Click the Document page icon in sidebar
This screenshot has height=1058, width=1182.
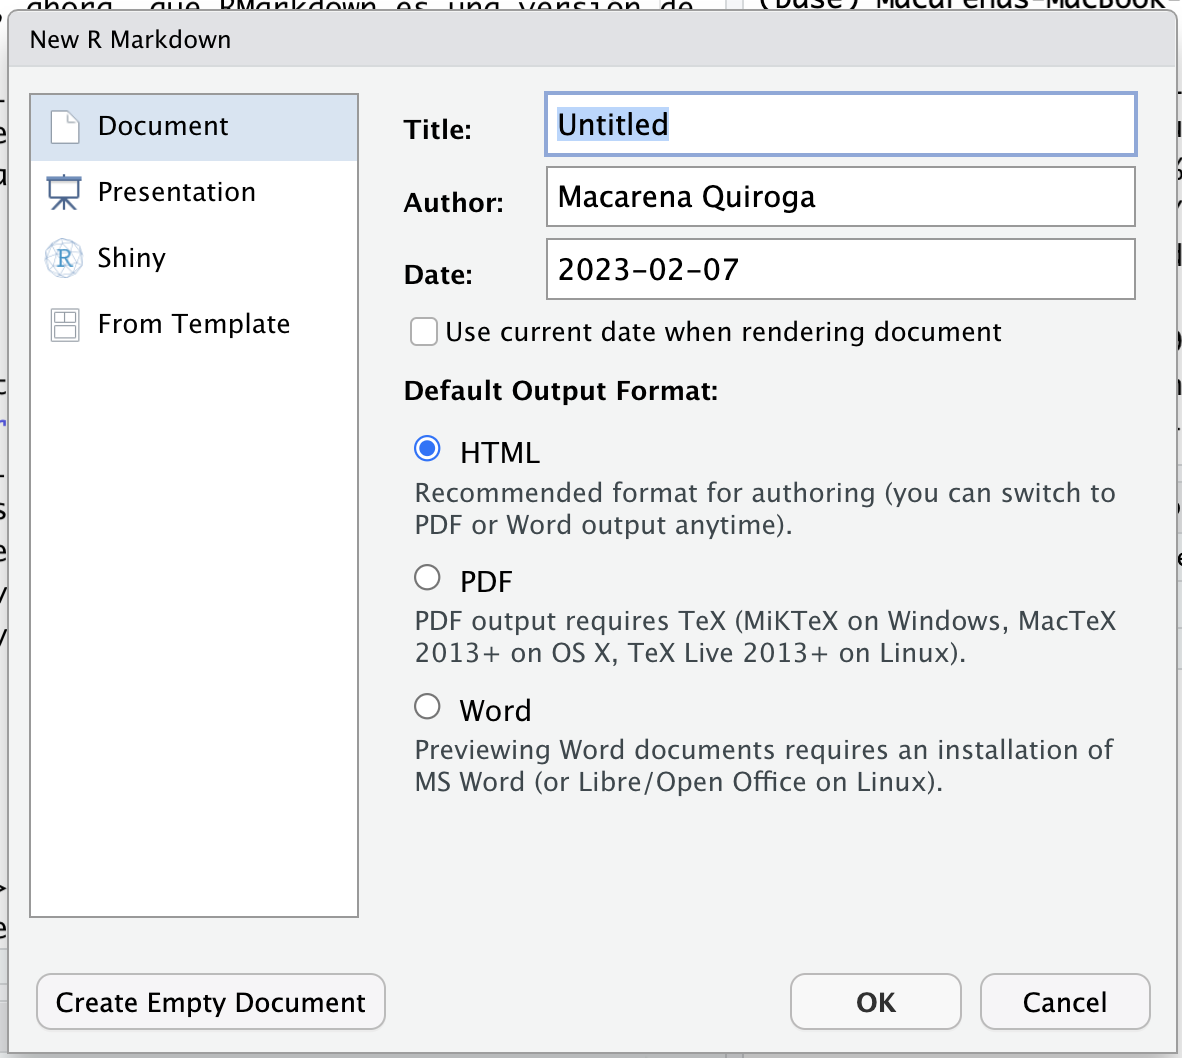point(65,127)
